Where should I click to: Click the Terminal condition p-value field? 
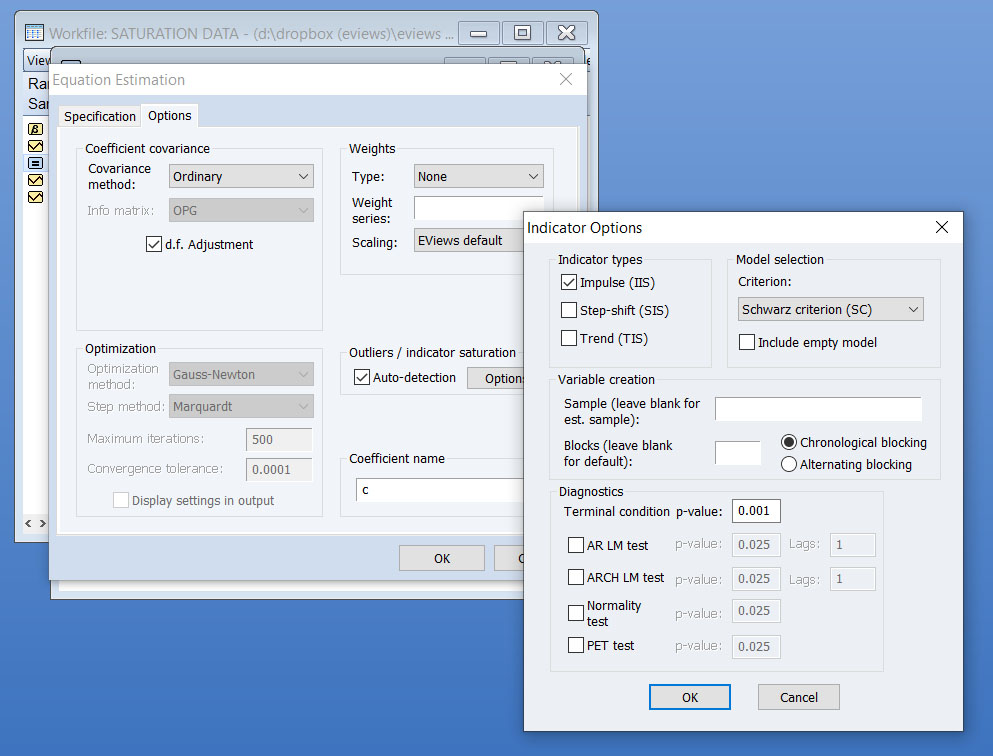coord(755,512)
